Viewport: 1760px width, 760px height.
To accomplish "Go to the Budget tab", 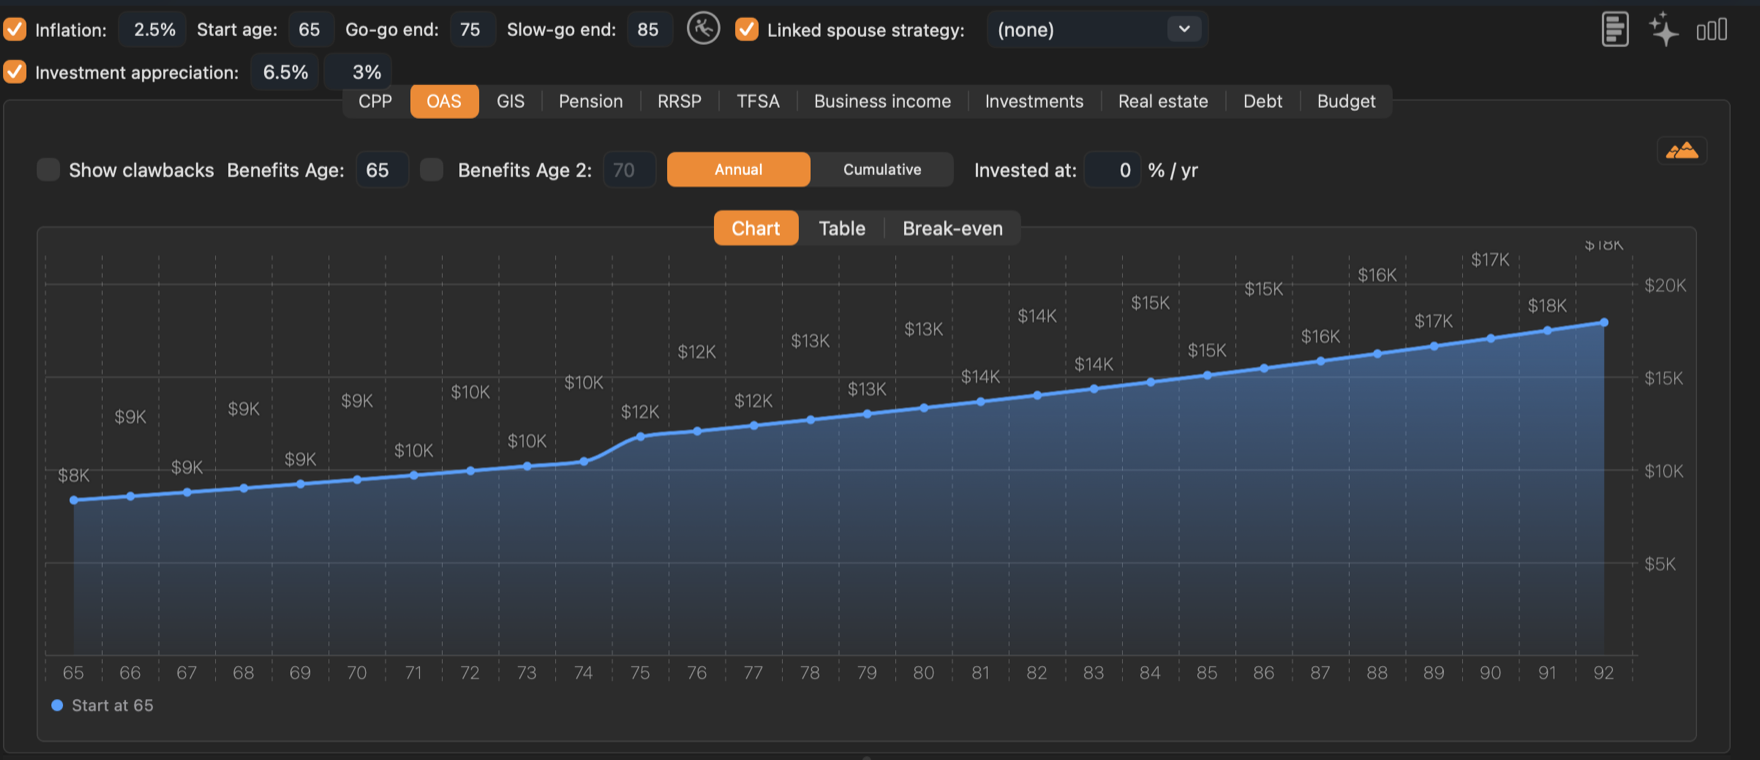I will click(x=1346, y=101).
